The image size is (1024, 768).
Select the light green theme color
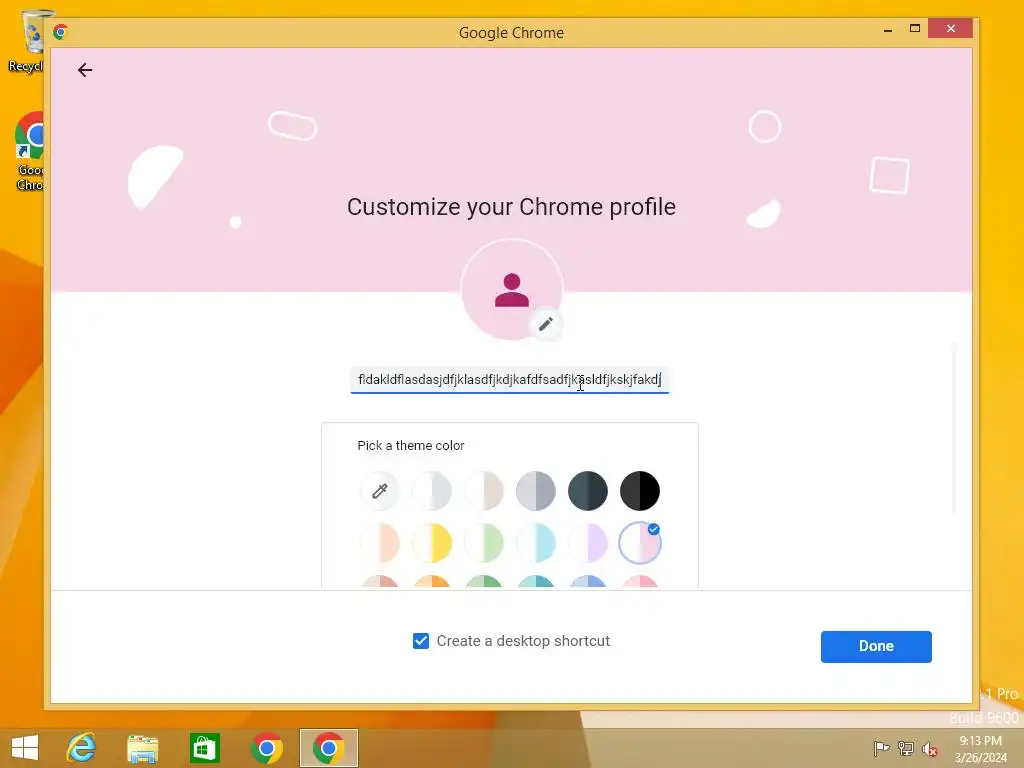(x=484, y=543)
